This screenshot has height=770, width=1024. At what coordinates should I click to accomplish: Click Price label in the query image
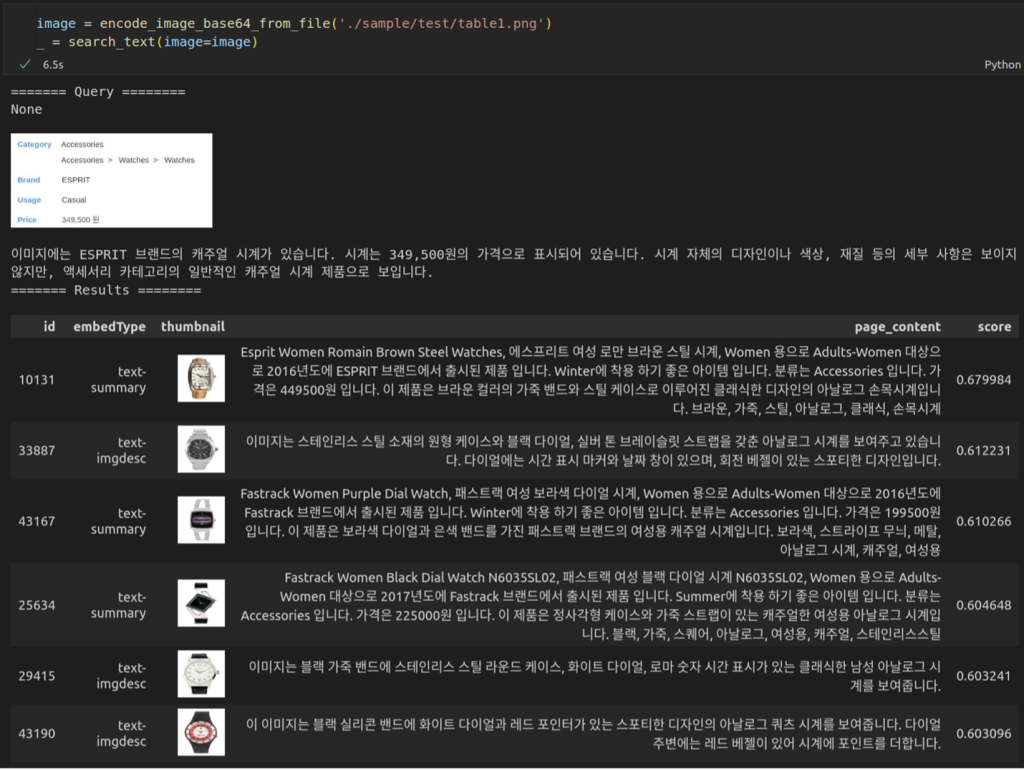point(27,219)
